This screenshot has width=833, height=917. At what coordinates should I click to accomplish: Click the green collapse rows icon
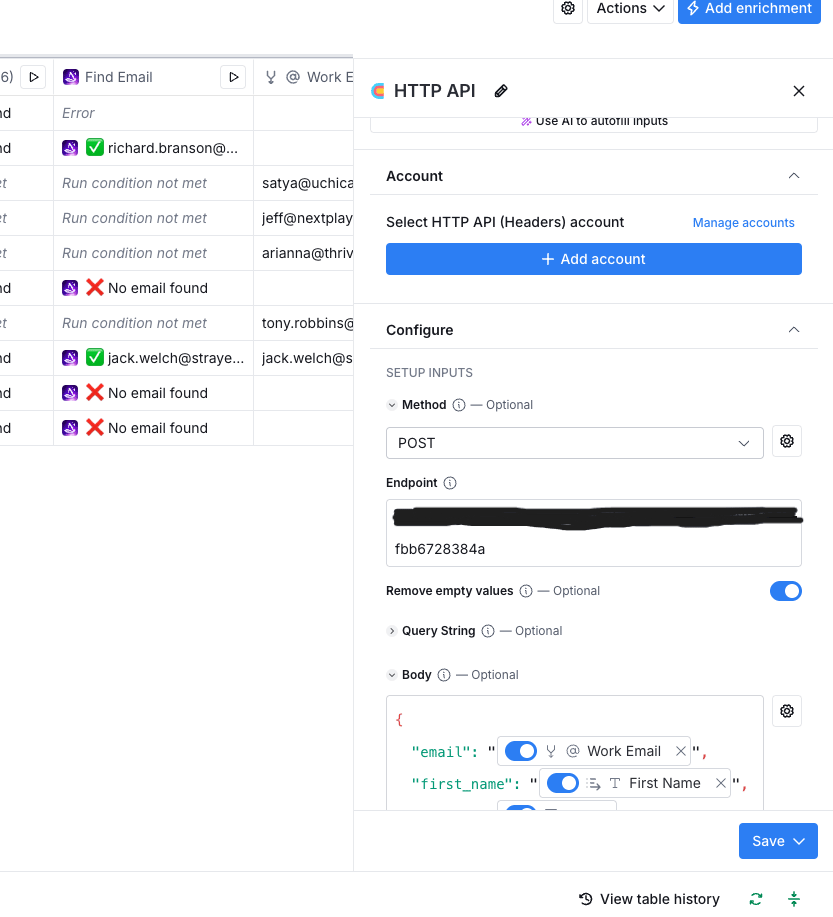pyautogui.click(x=794, y=899)
